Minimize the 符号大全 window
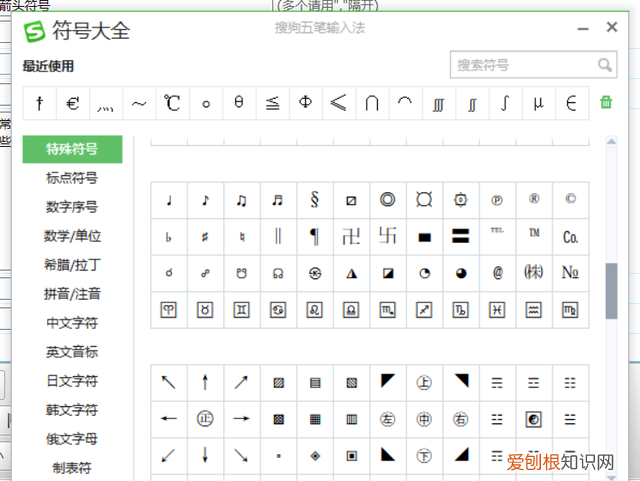 click(x=583, y=29)
